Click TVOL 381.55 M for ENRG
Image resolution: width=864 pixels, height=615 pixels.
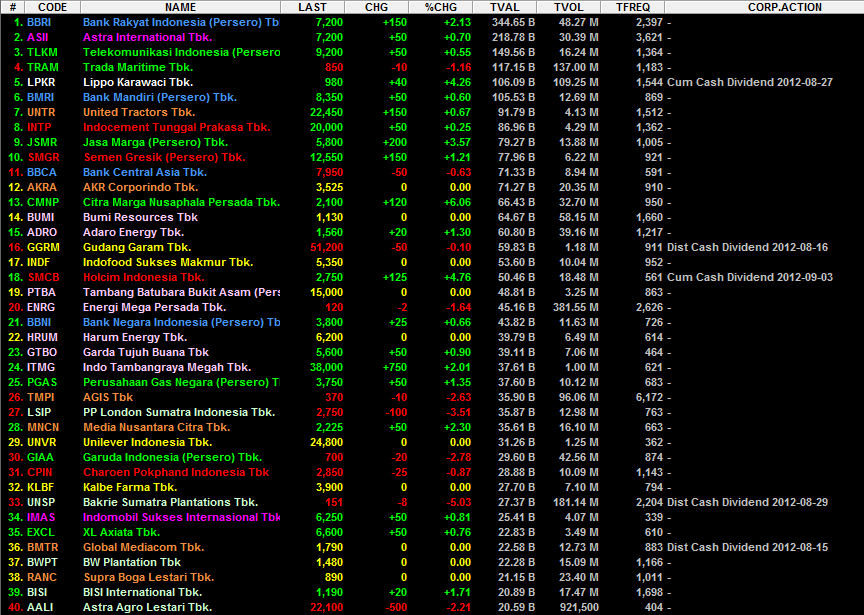pos(576,307)
